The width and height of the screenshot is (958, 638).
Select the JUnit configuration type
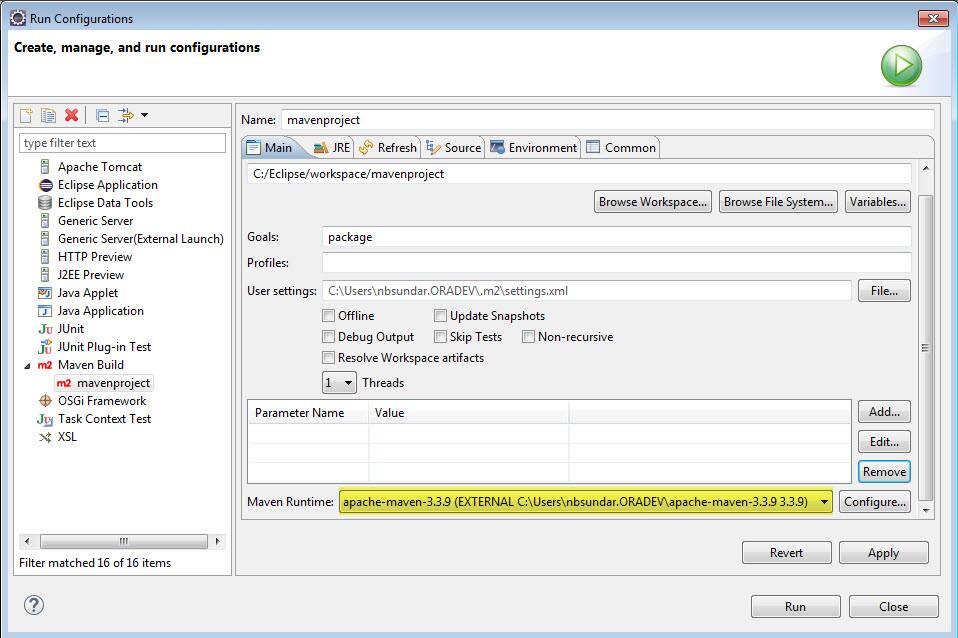(70, 328)
